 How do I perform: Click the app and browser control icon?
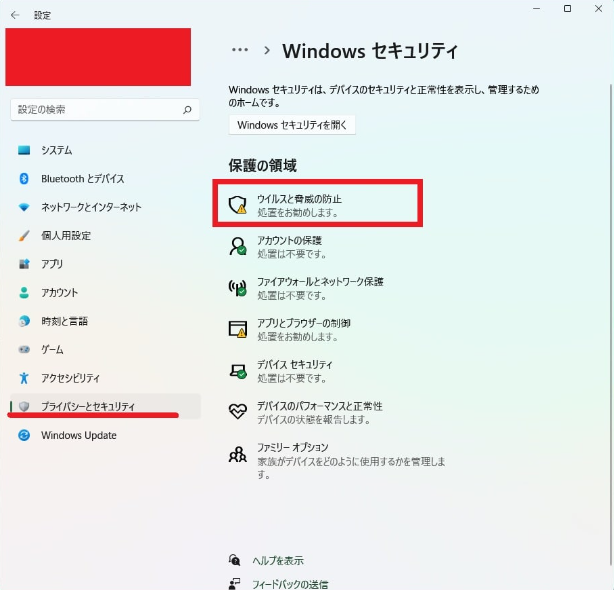[x=238, y=329]
